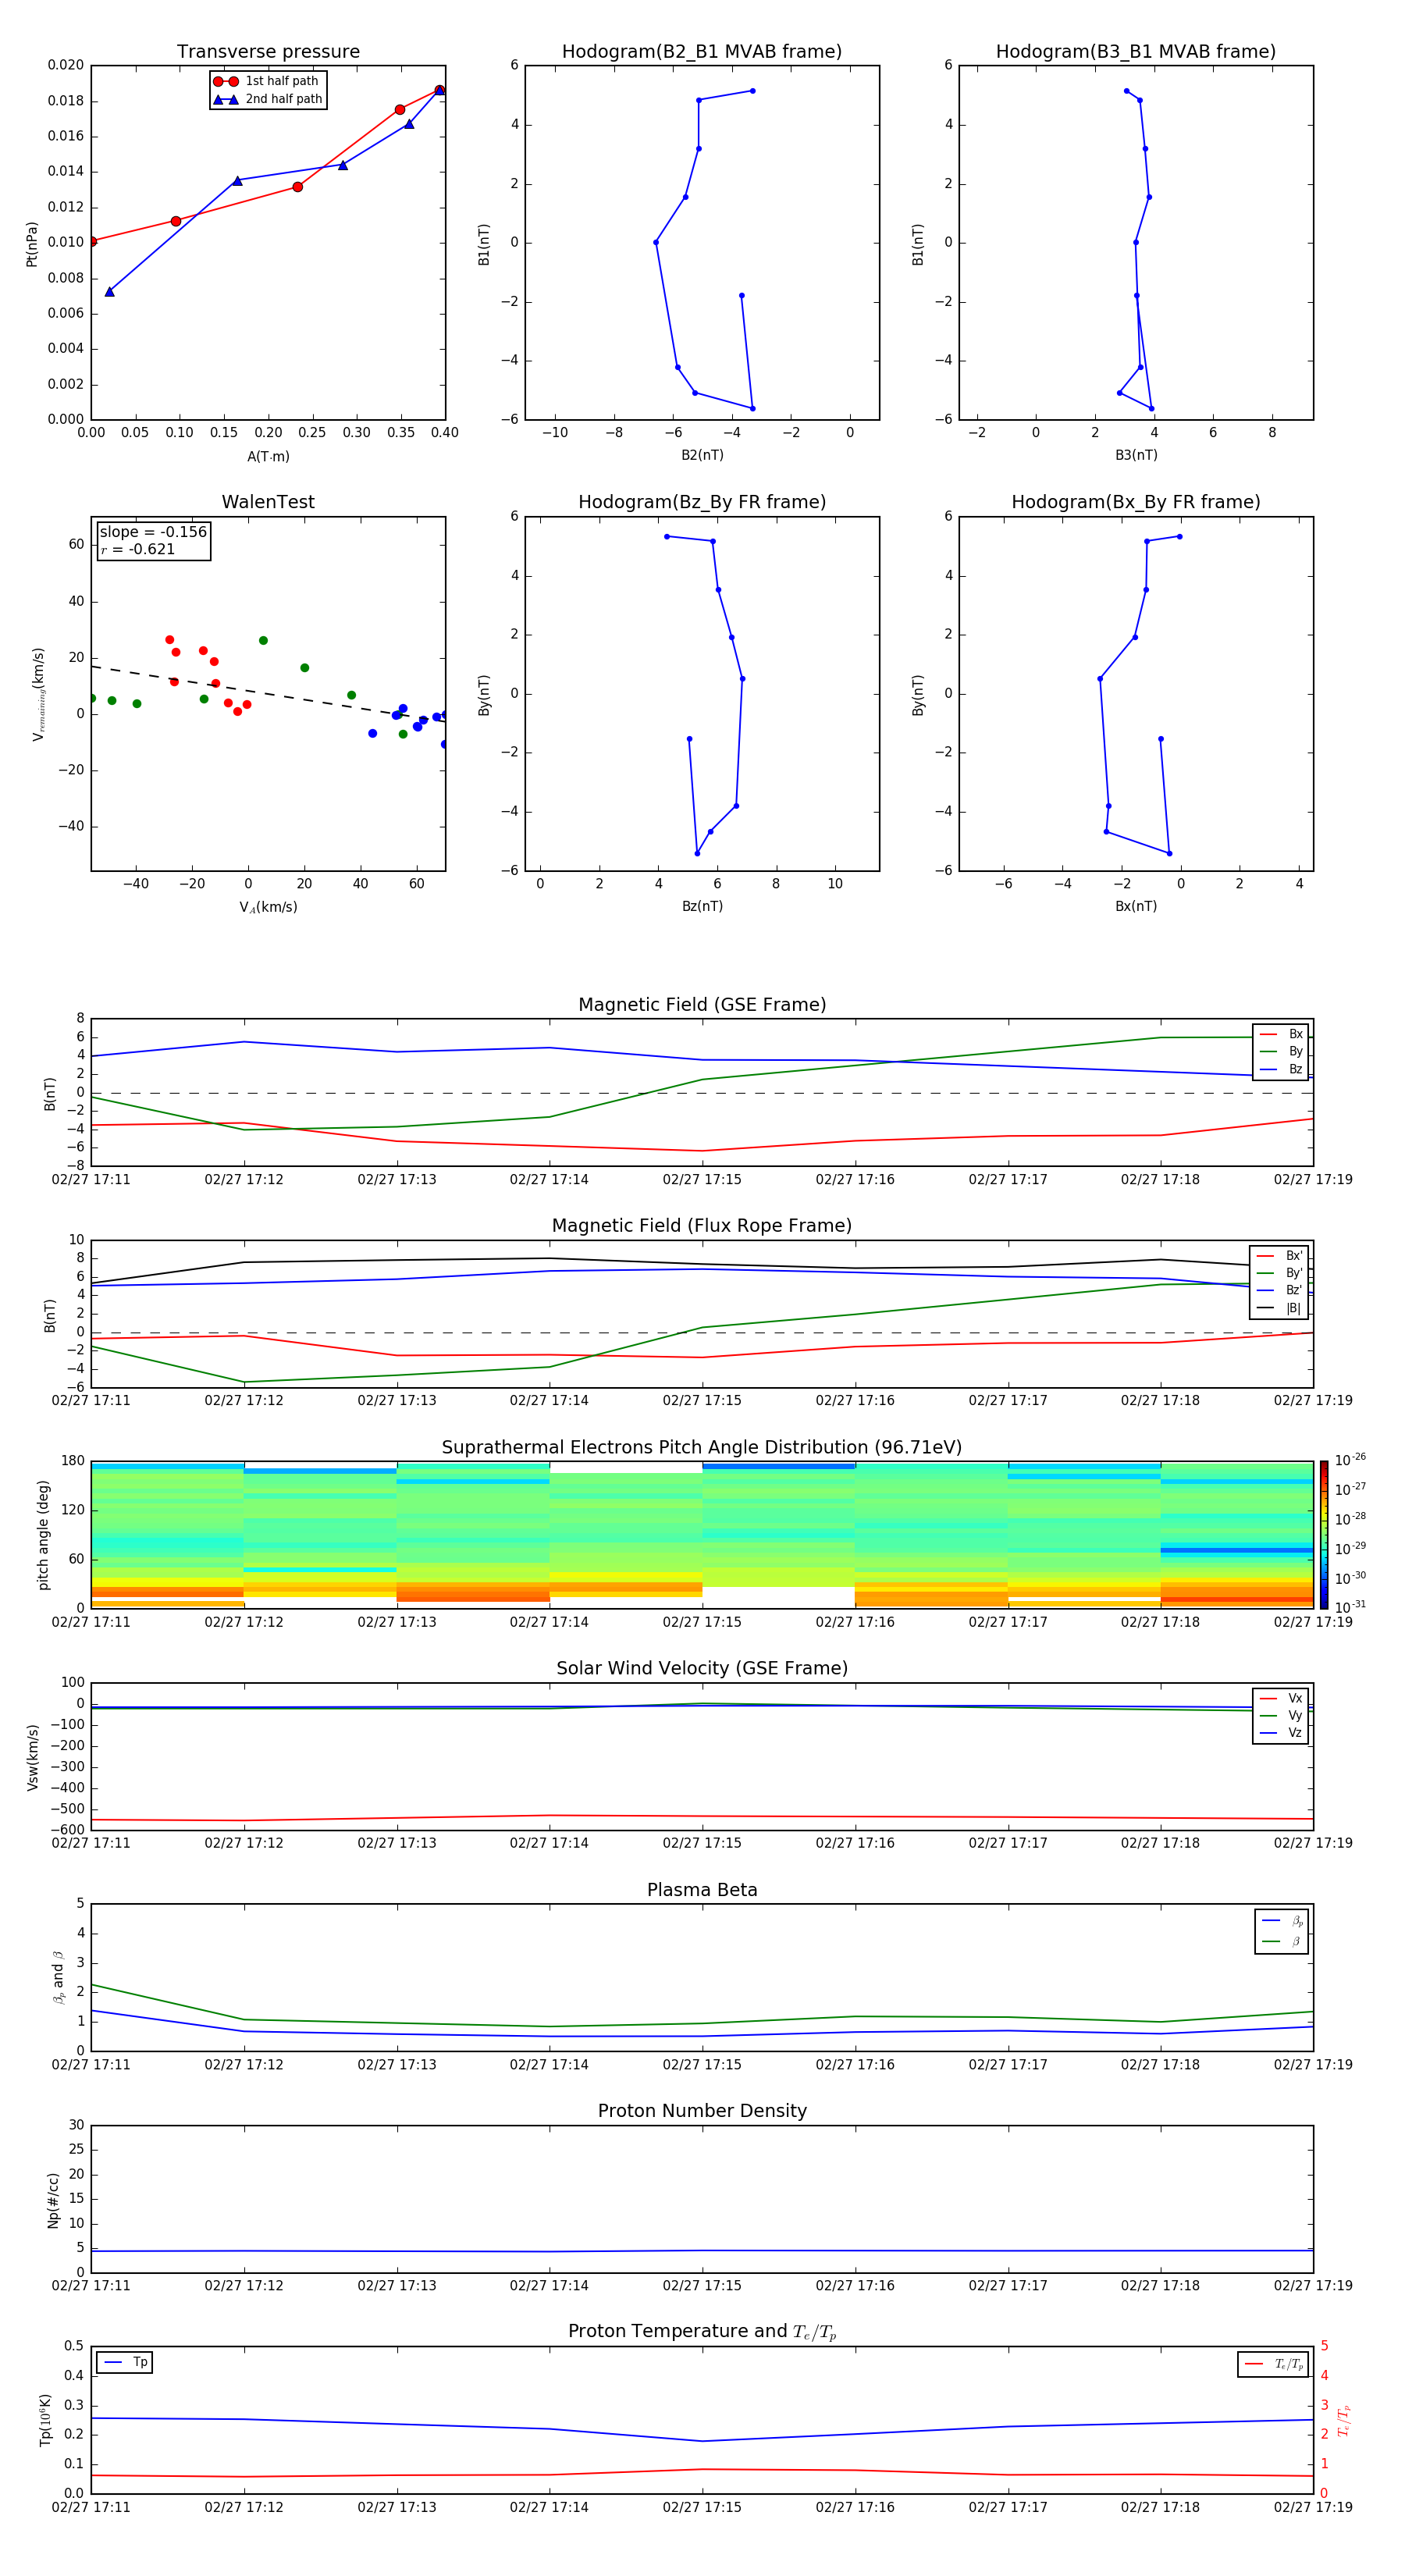Click the 'Pt(nPa)' y-axis label
The height and width of the screenshot is (2576, 1405).
[x=31, y=244]
